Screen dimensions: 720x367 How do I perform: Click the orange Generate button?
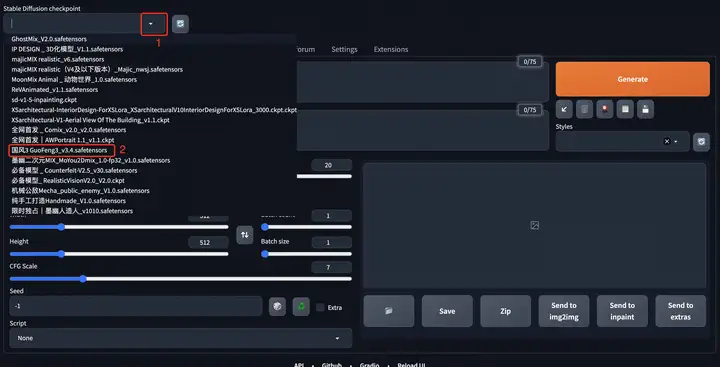(632, 79)
